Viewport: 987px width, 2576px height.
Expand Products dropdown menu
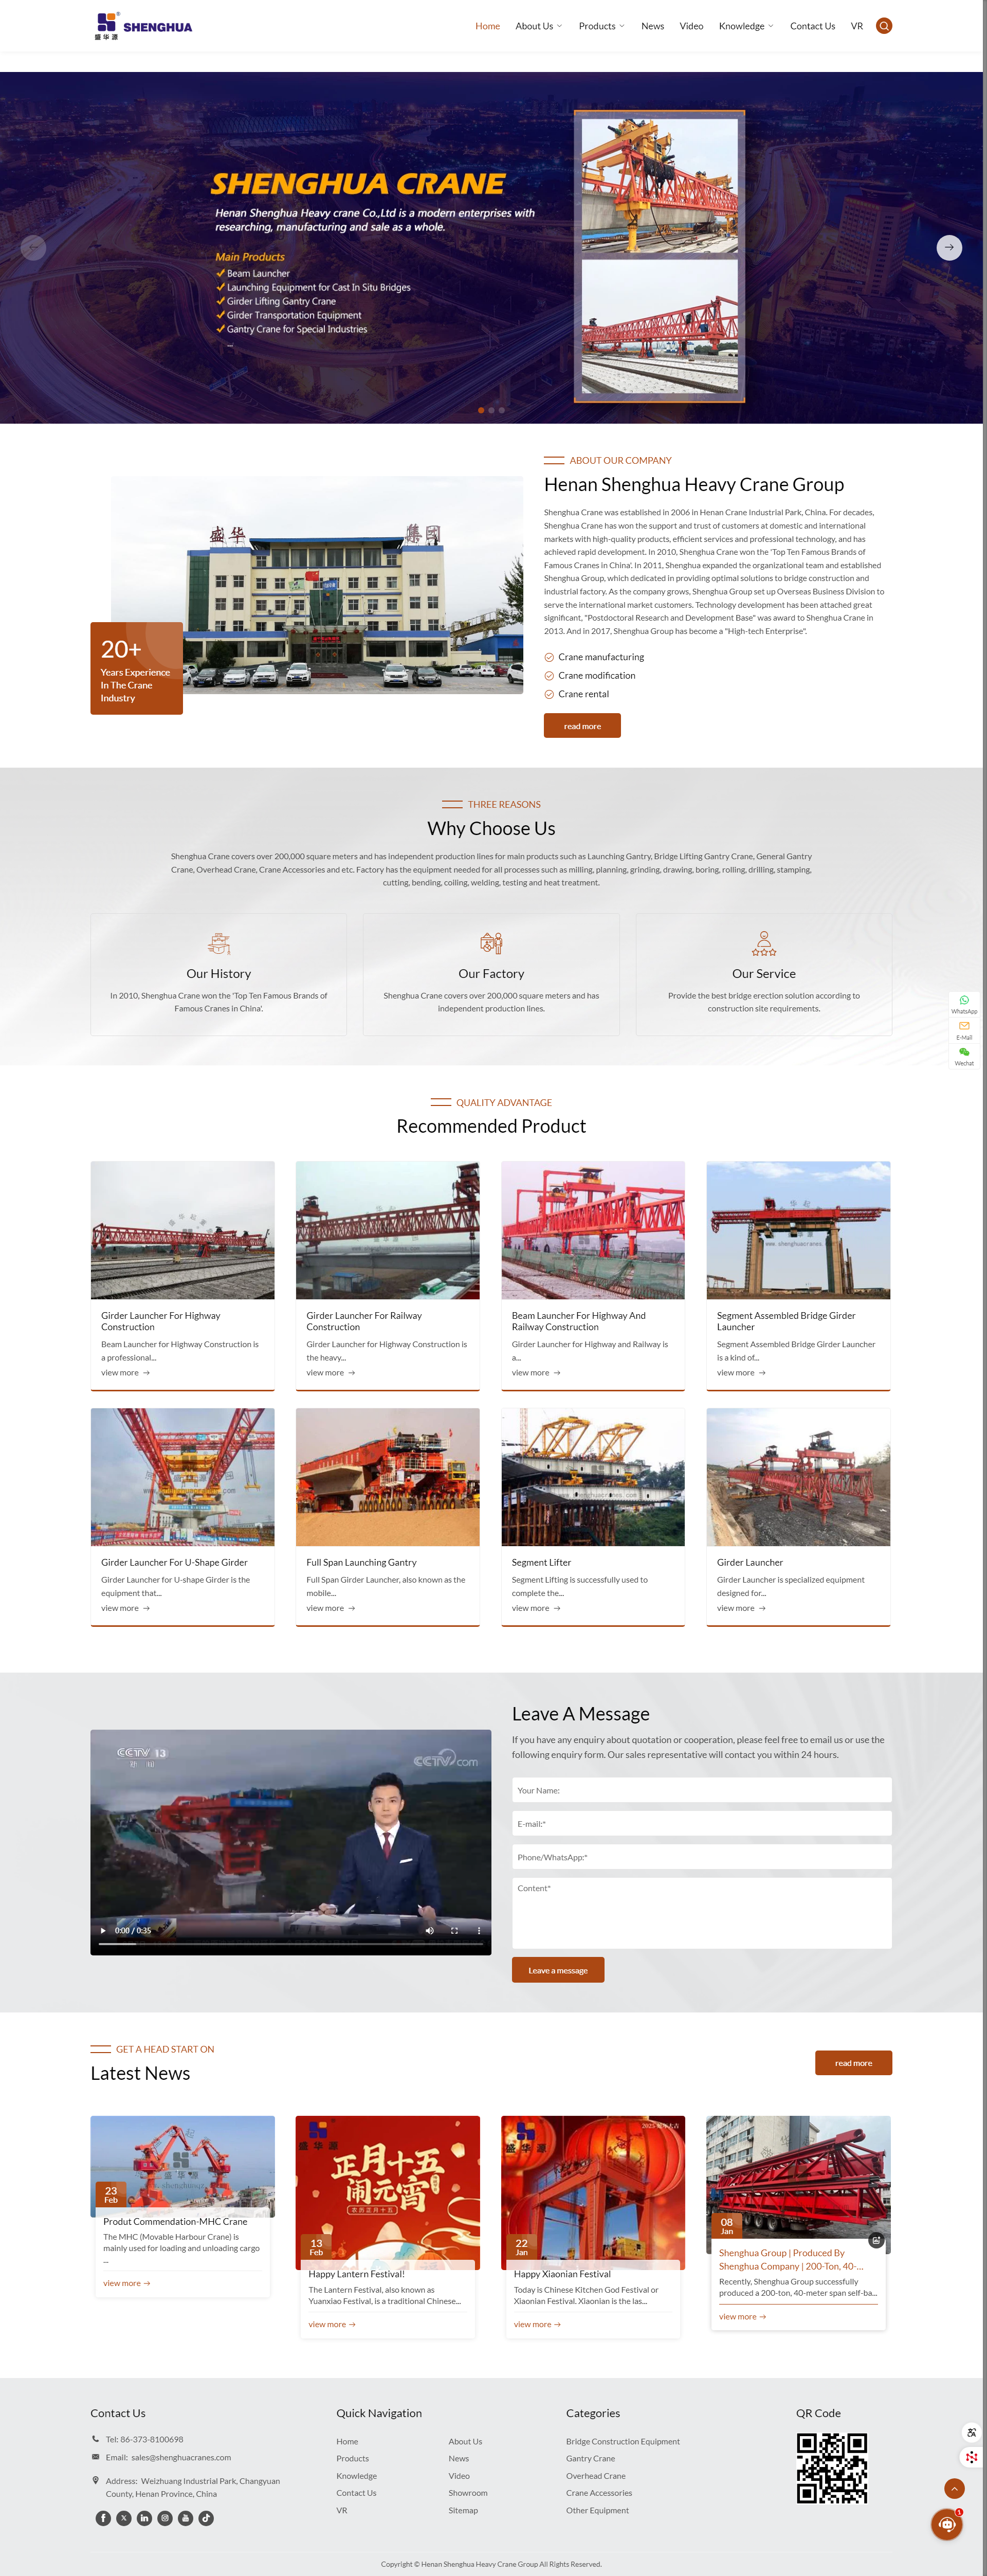(601, 26)
